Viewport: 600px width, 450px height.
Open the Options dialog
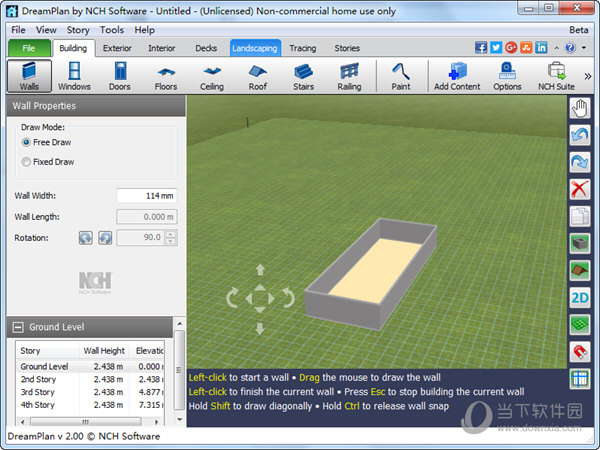(x=507, y=76)
